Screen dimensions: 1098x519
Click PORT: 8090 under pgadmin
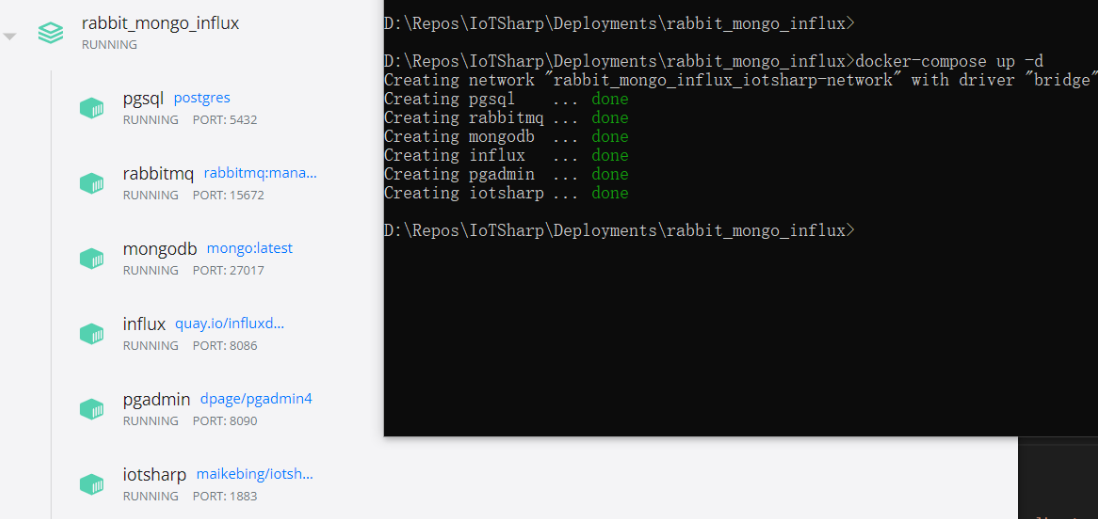coord(225,421)
